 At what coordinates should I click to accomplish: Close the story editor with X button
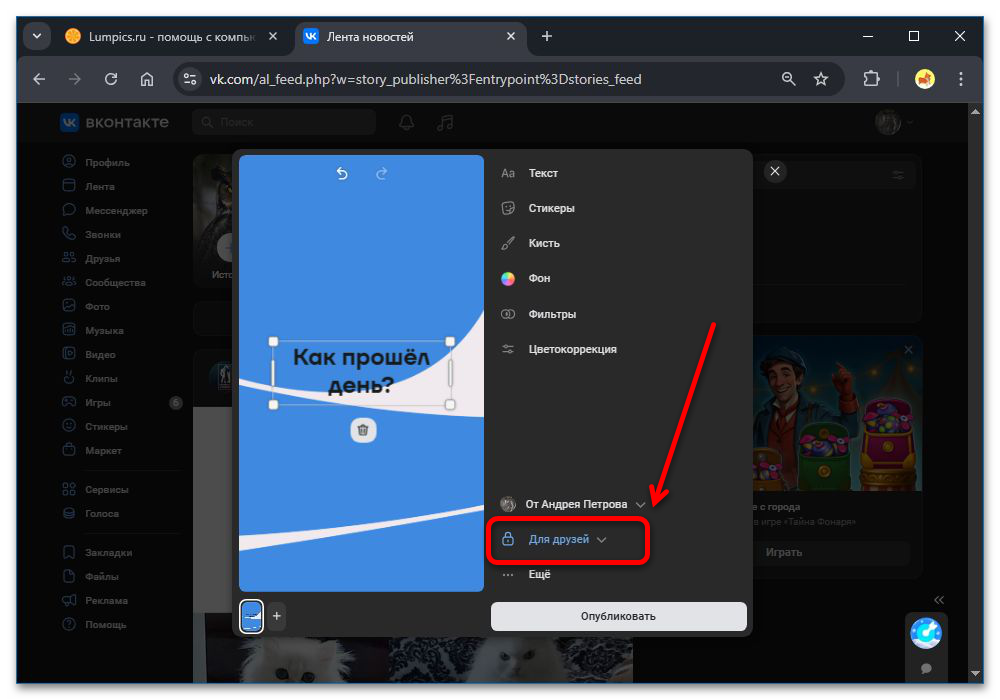coord(775,172)
